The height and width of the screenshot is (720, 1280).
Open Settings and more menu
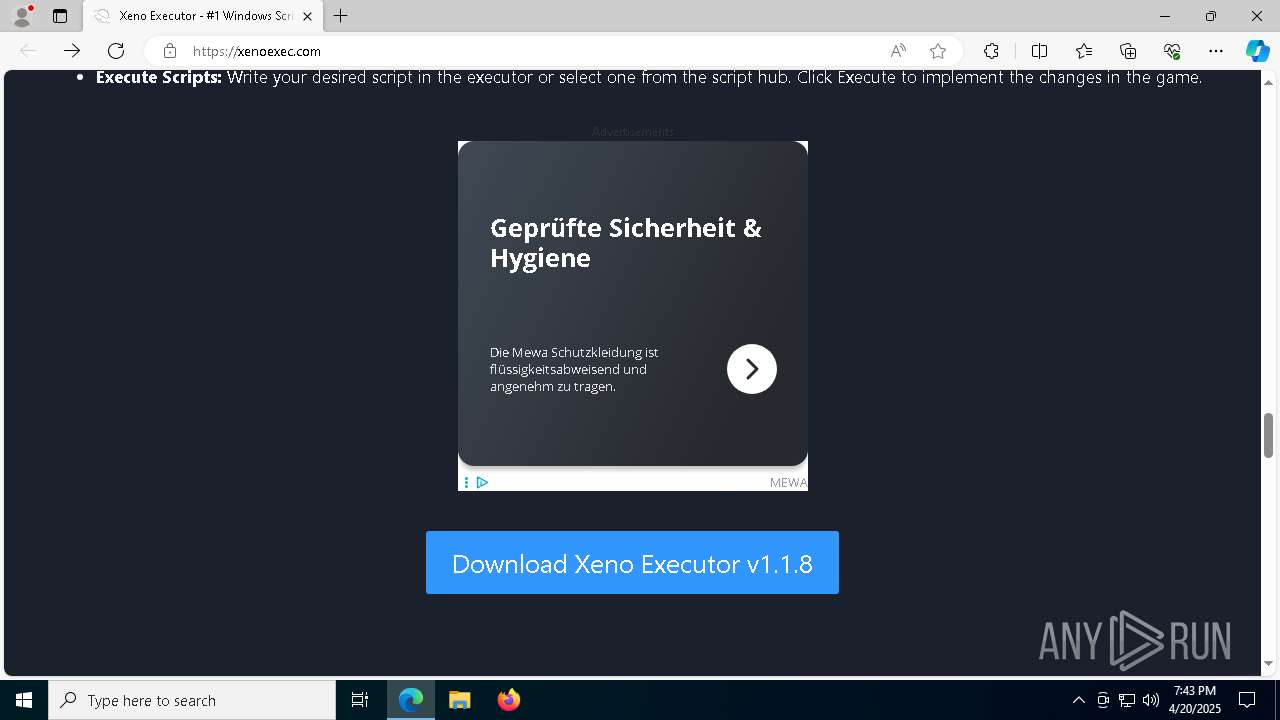point(1216,51)
